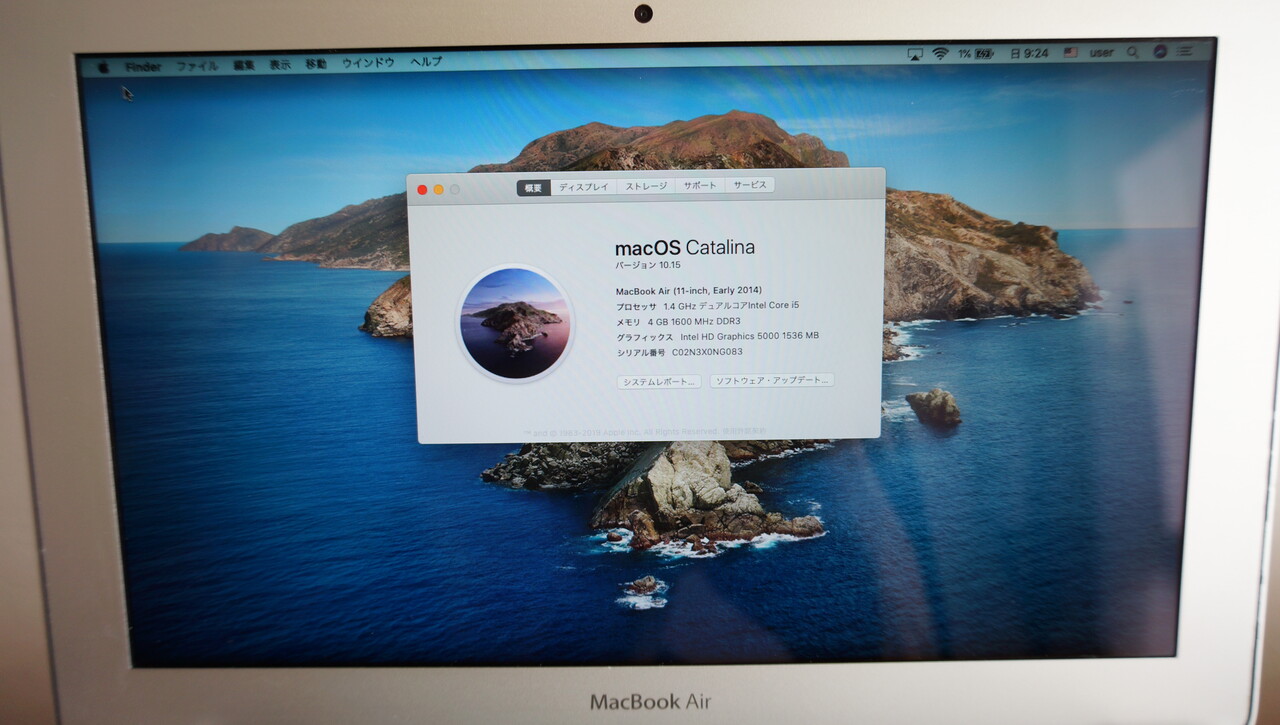Screen dimensions: 1280x725
Task: Open the 編集 menu
Action: (244, 65)
